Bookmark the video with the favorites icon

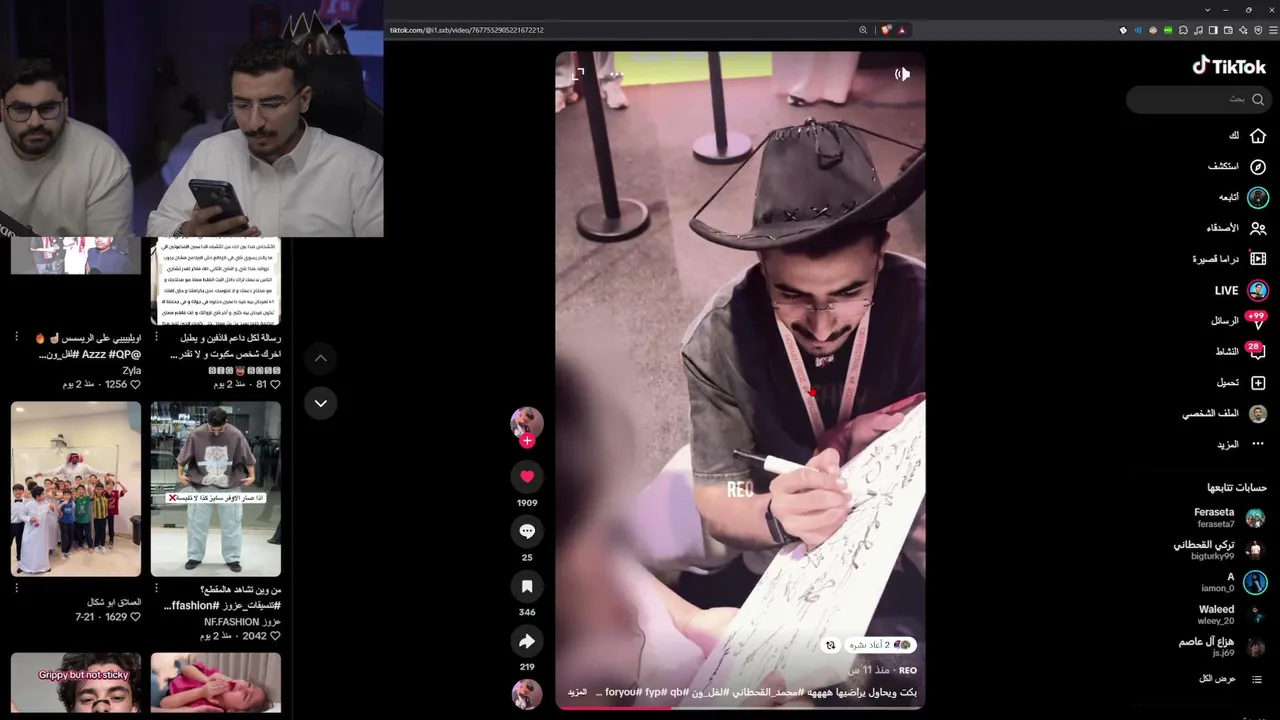(x=527, y=586)
